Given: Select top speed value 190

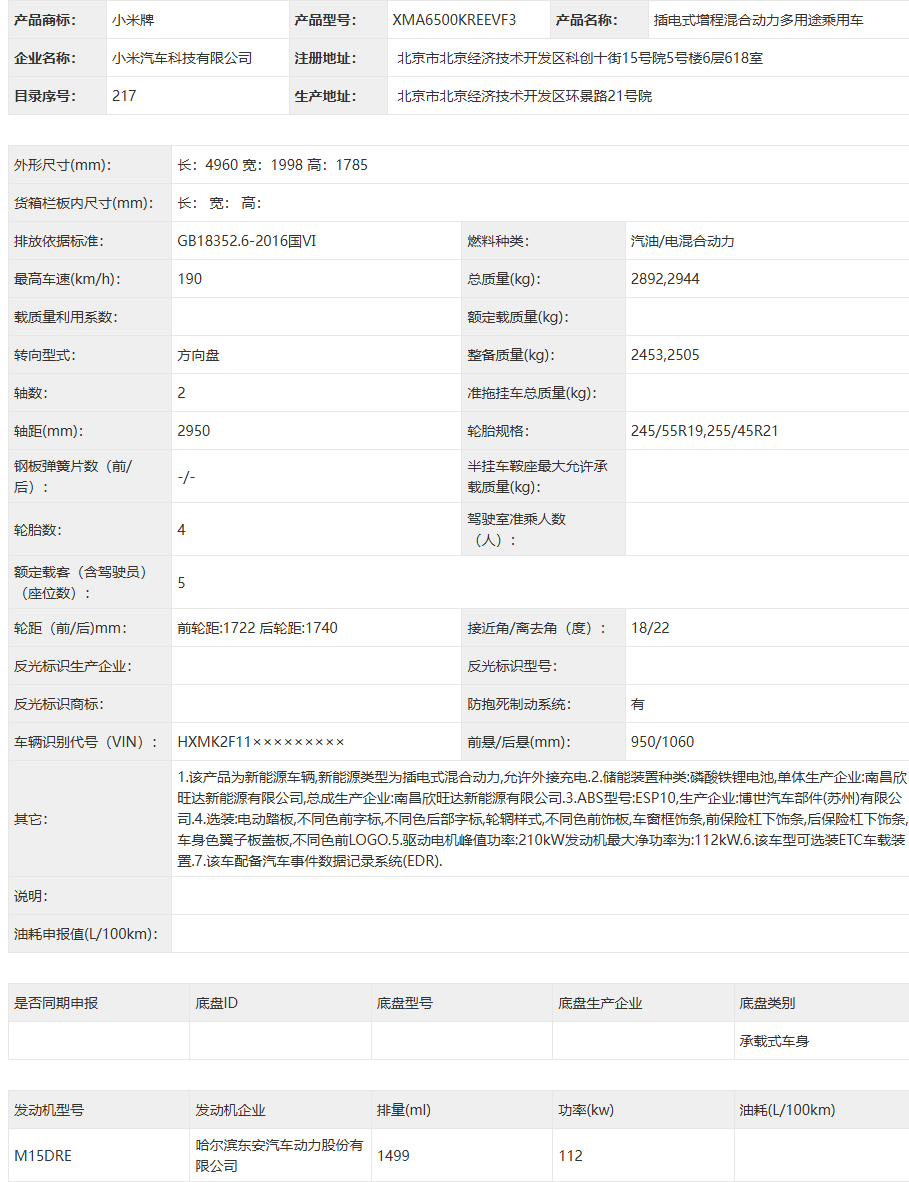Looking at the screenshot, I should point(189,279).
